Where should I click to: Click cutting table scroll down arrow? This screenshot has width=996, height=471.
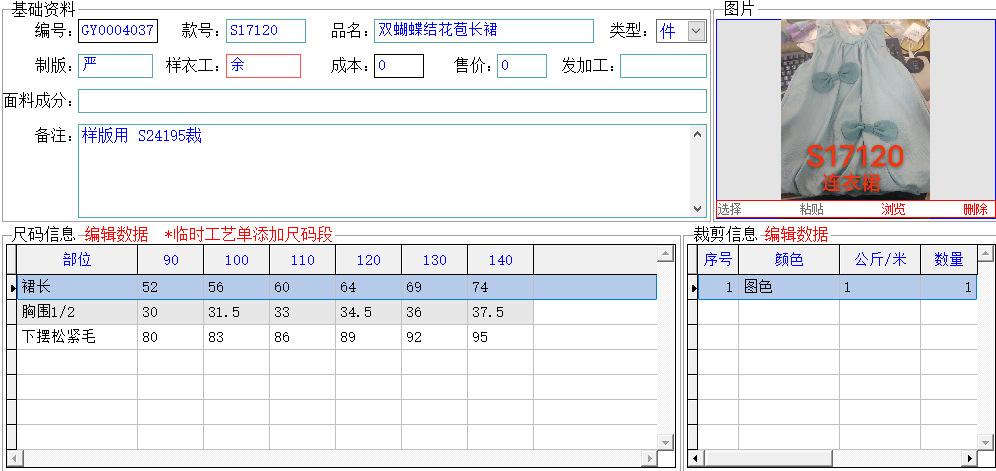click(986, 442)
